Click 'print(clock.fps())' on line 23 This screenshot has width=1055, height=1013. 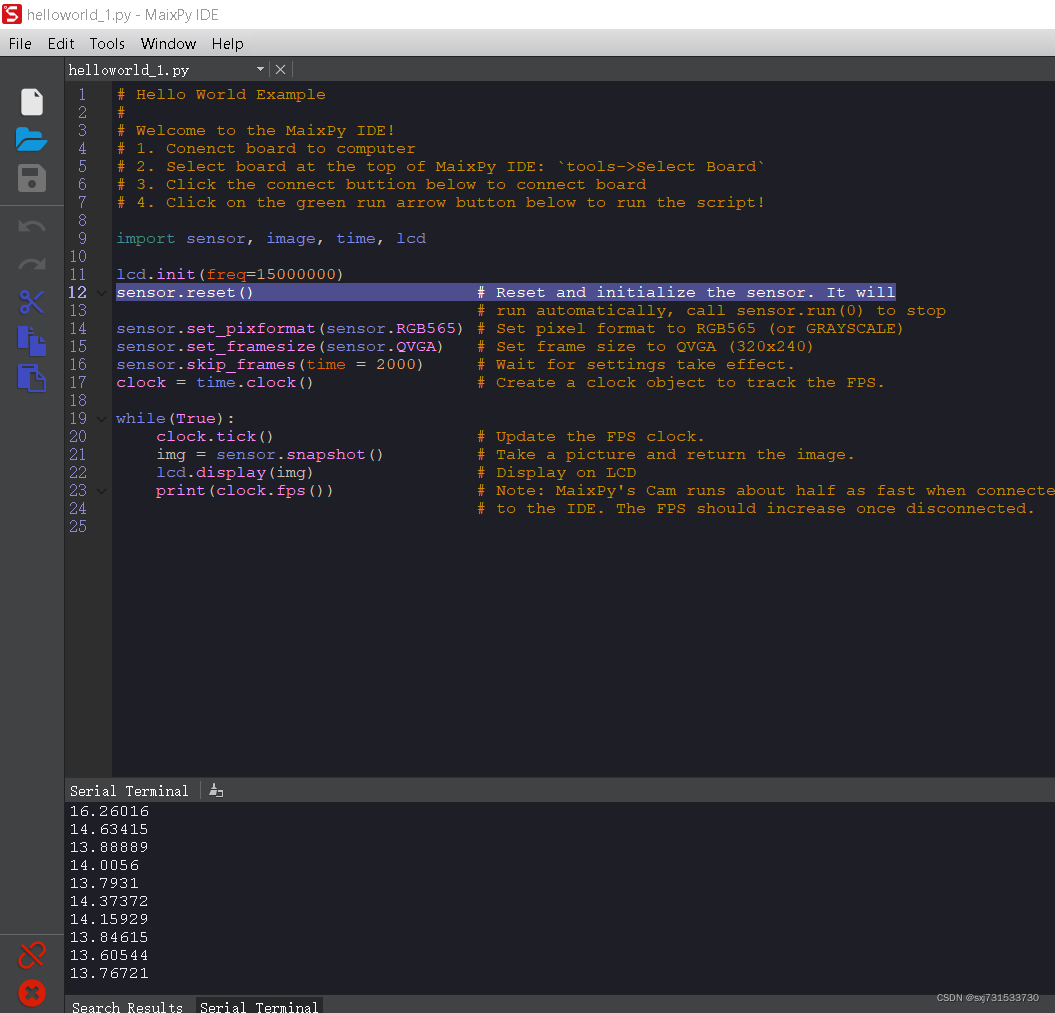pos(244,491)
